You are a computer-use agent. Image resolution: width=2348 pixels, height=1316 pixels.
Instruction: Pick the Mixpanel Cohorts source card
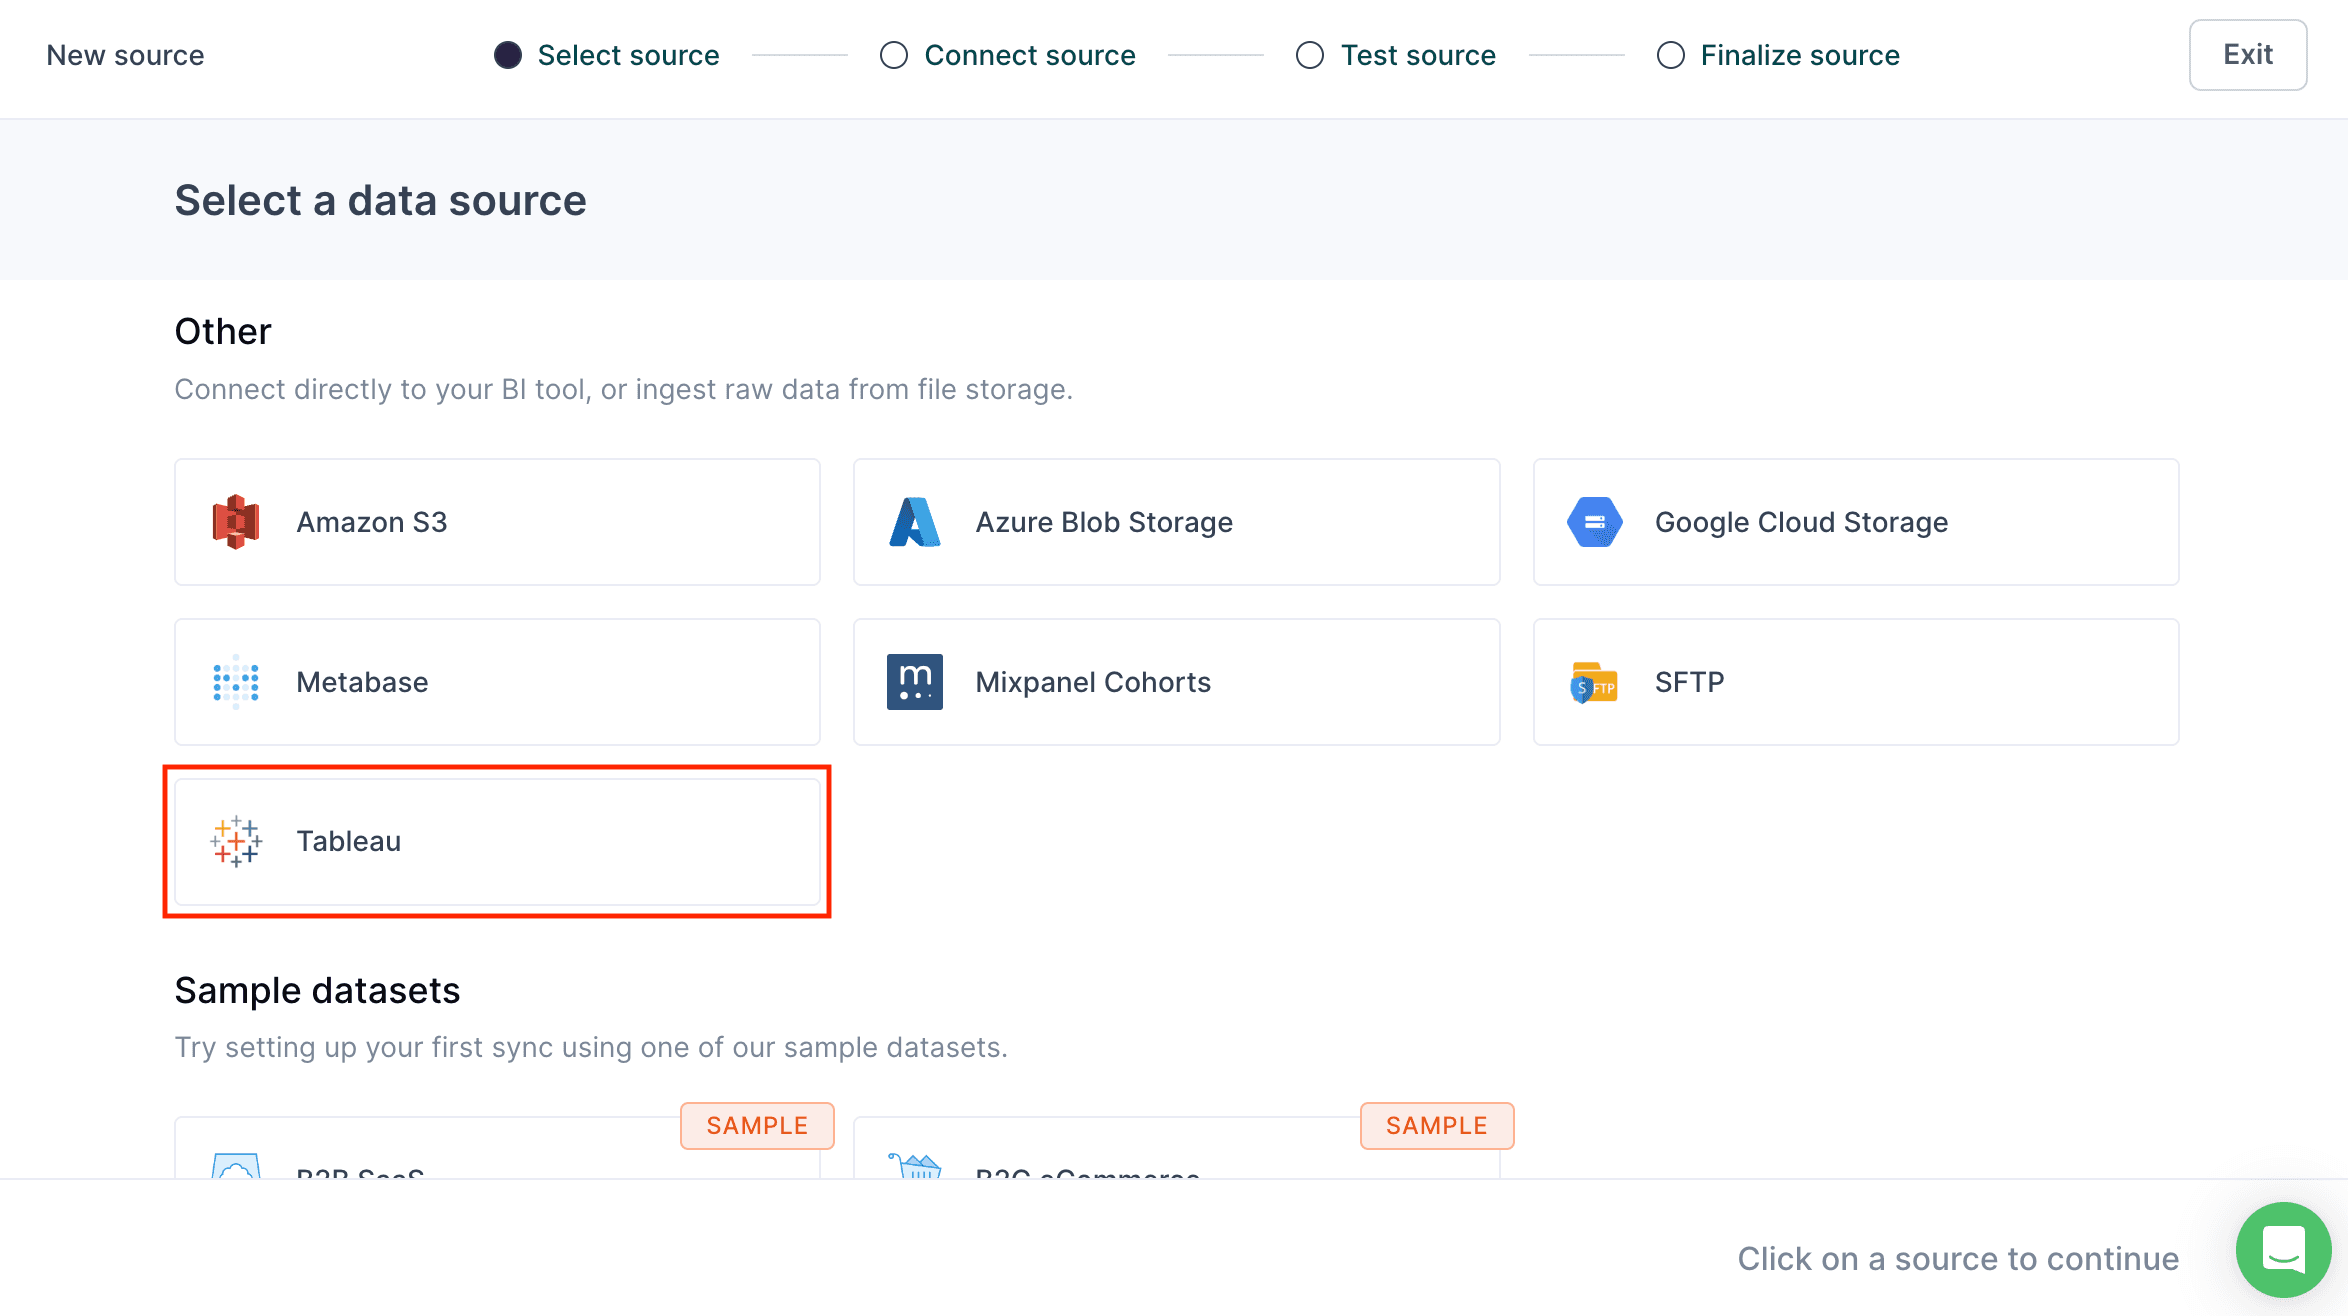click(1176, 682)
